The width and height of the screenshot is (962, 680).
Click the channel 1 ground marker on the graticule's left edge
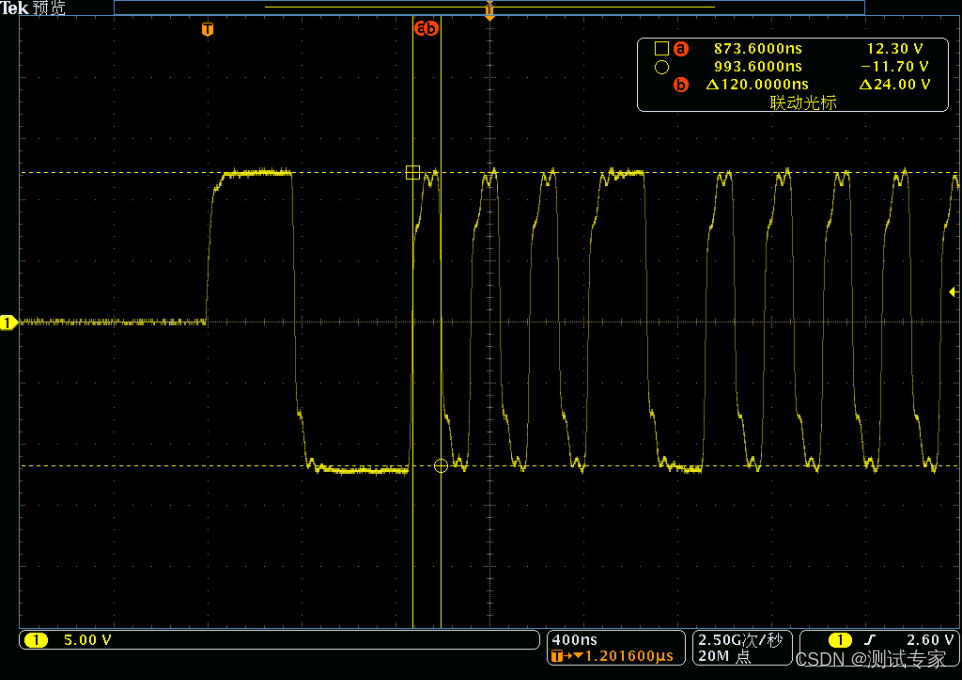click(9, 322)
